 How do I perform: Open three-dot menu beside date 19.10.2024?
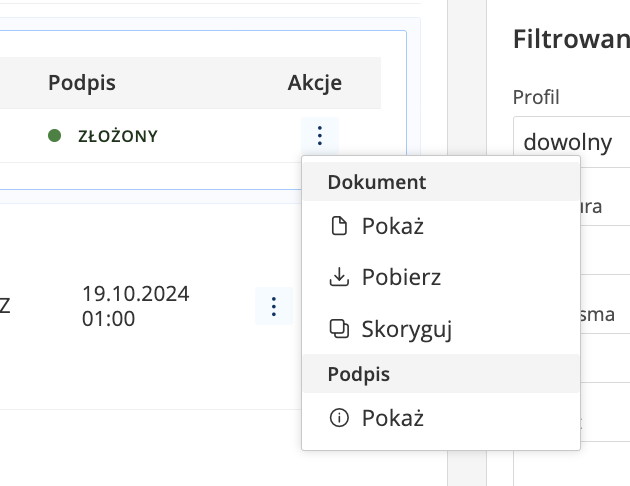tap(274, 306)
